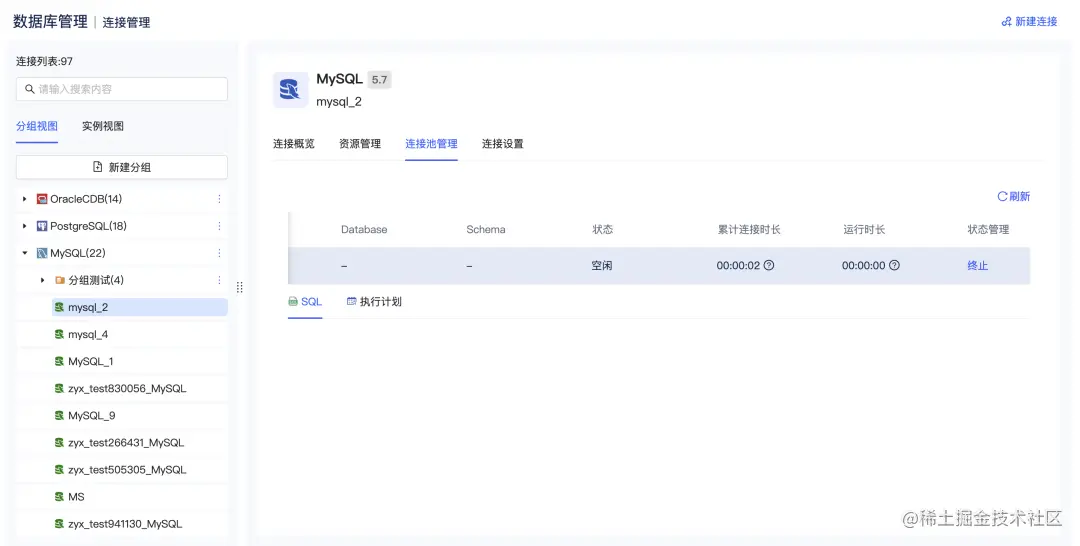
Task: Click the zyx_test266431_MySQL connection icon
Action: click(x=59, y=443)
